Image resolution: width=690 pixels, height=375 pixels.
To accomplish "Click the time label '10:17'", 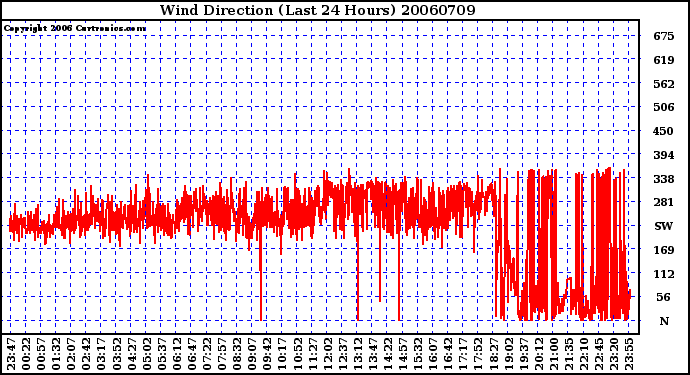I will pos(283,354).
